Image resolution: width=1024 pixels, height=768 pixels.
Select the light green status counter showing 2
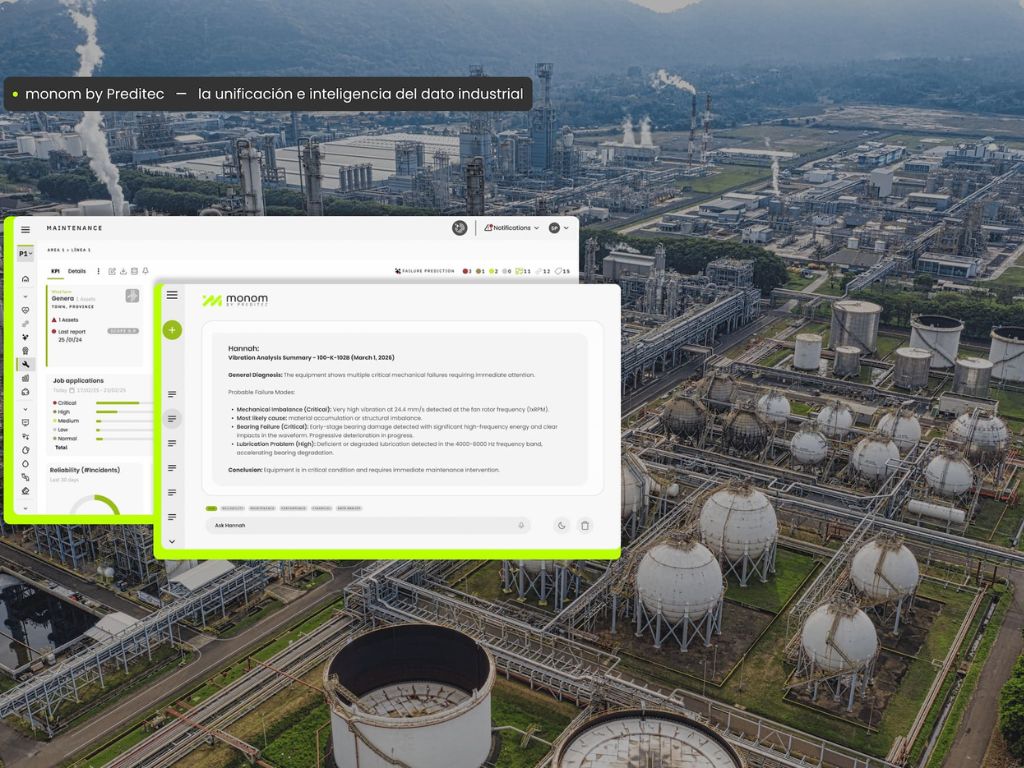494,271
